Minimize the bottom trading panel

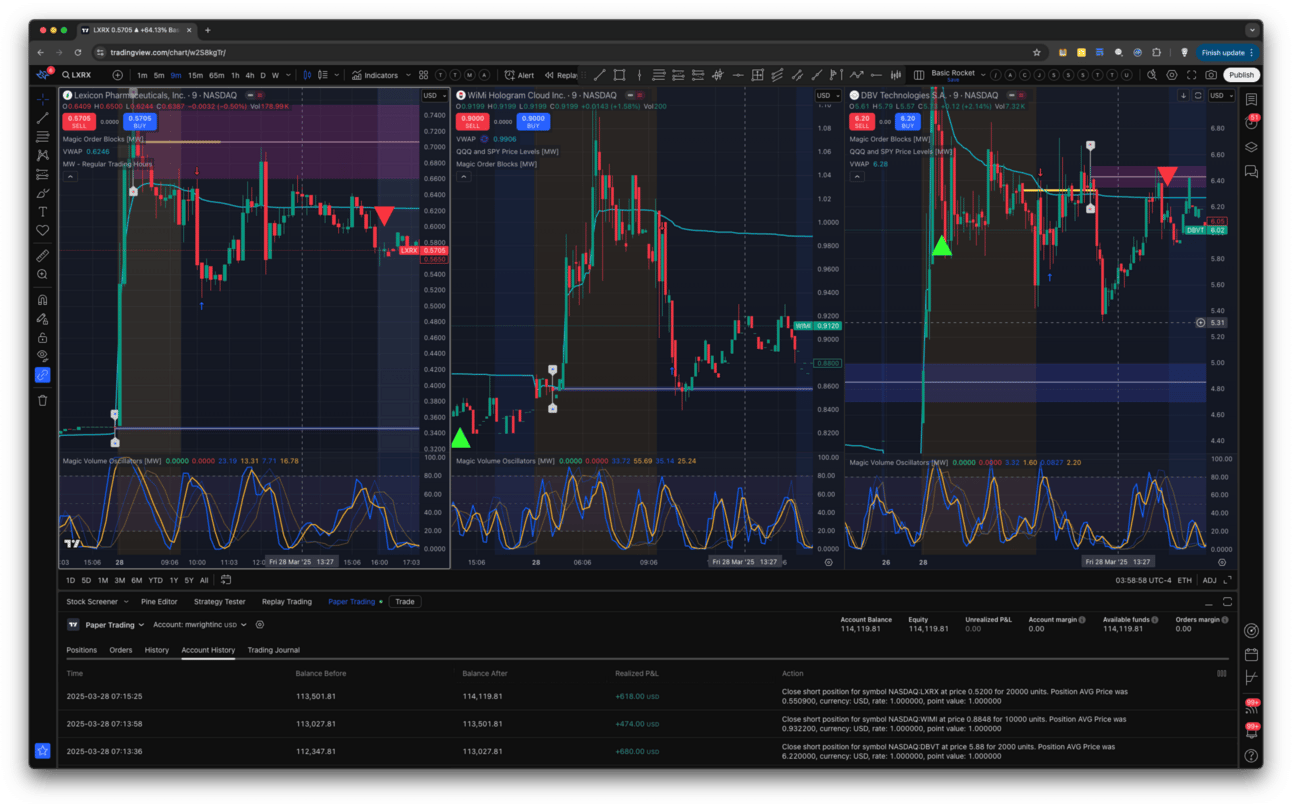pyautogui.click(x=1208, y=602)
